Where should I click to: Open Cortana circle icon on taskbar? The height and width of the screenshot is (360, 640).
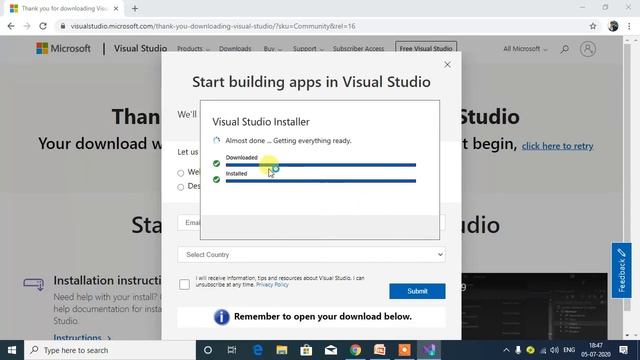point(208,350)
